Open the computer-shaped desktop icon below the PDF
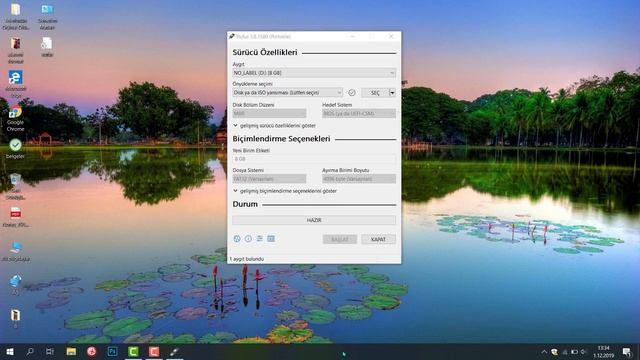 [x=16, y=251]
